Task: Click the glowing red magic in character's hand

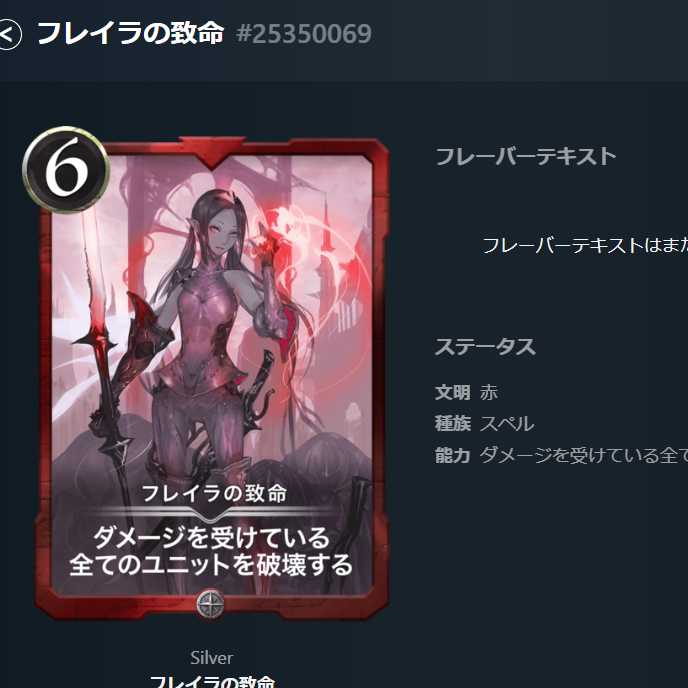Action: pyautogui.click(x=281, y=233)
